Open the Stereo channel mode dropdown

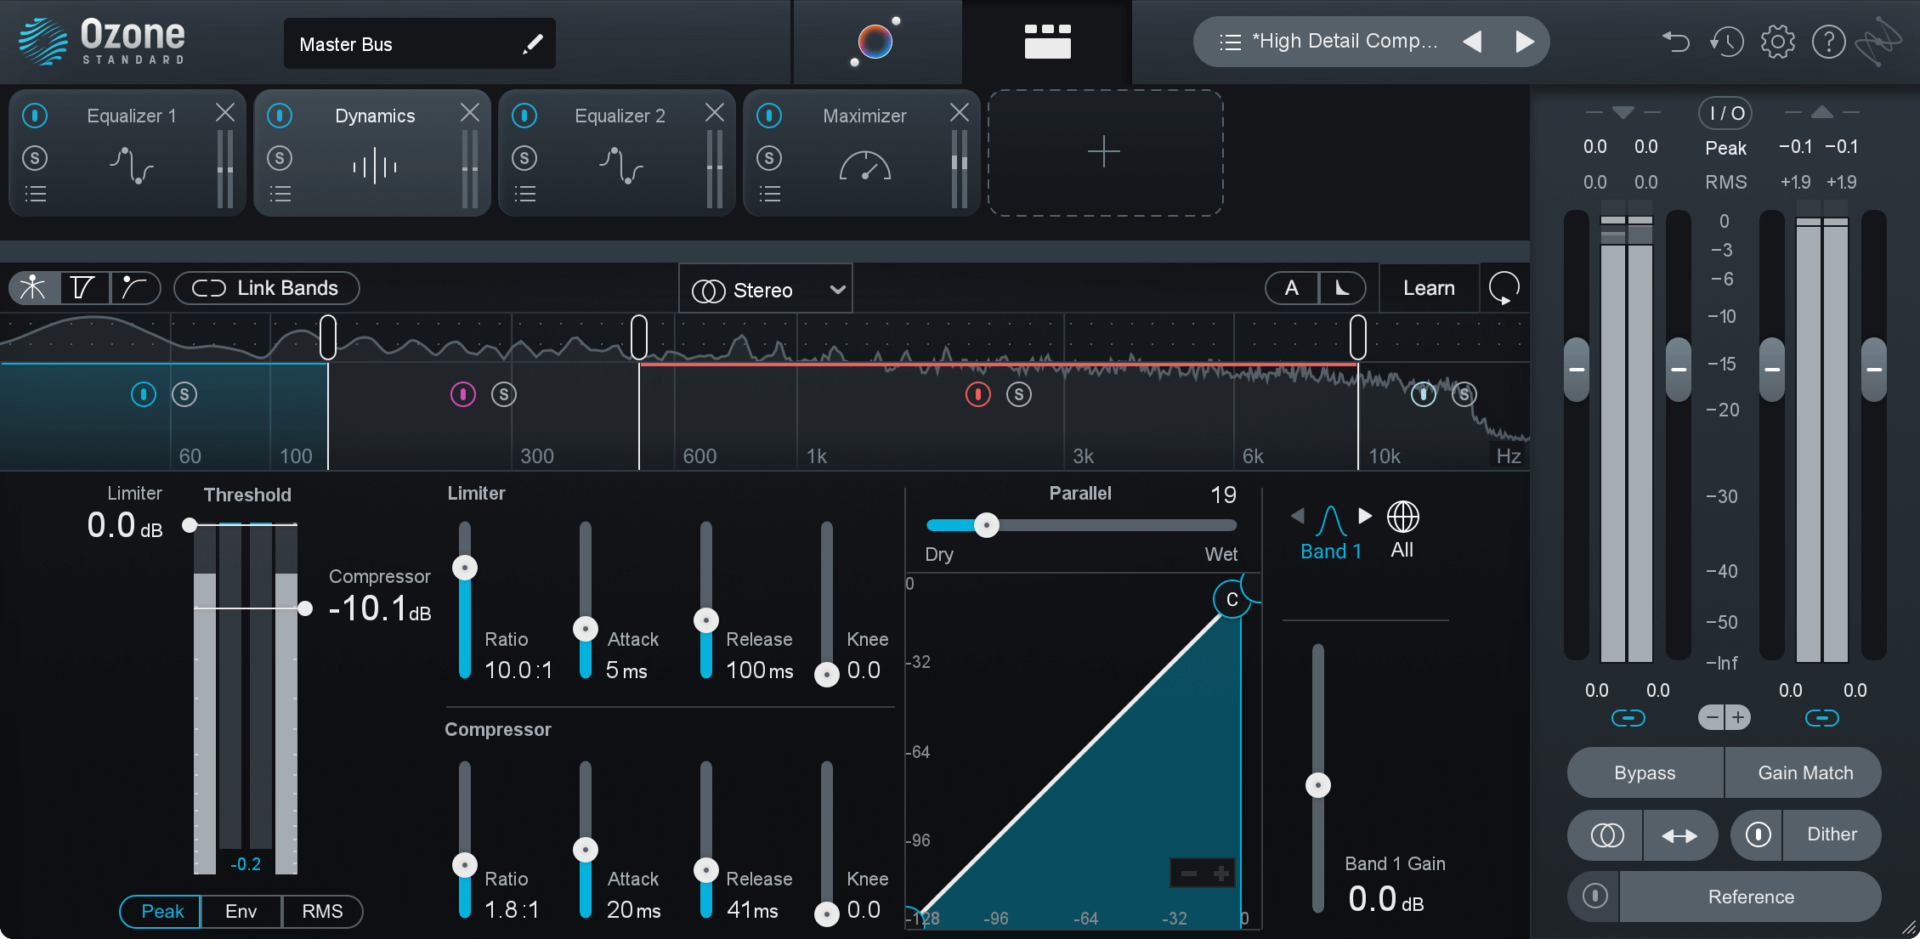tap(766, 289)
